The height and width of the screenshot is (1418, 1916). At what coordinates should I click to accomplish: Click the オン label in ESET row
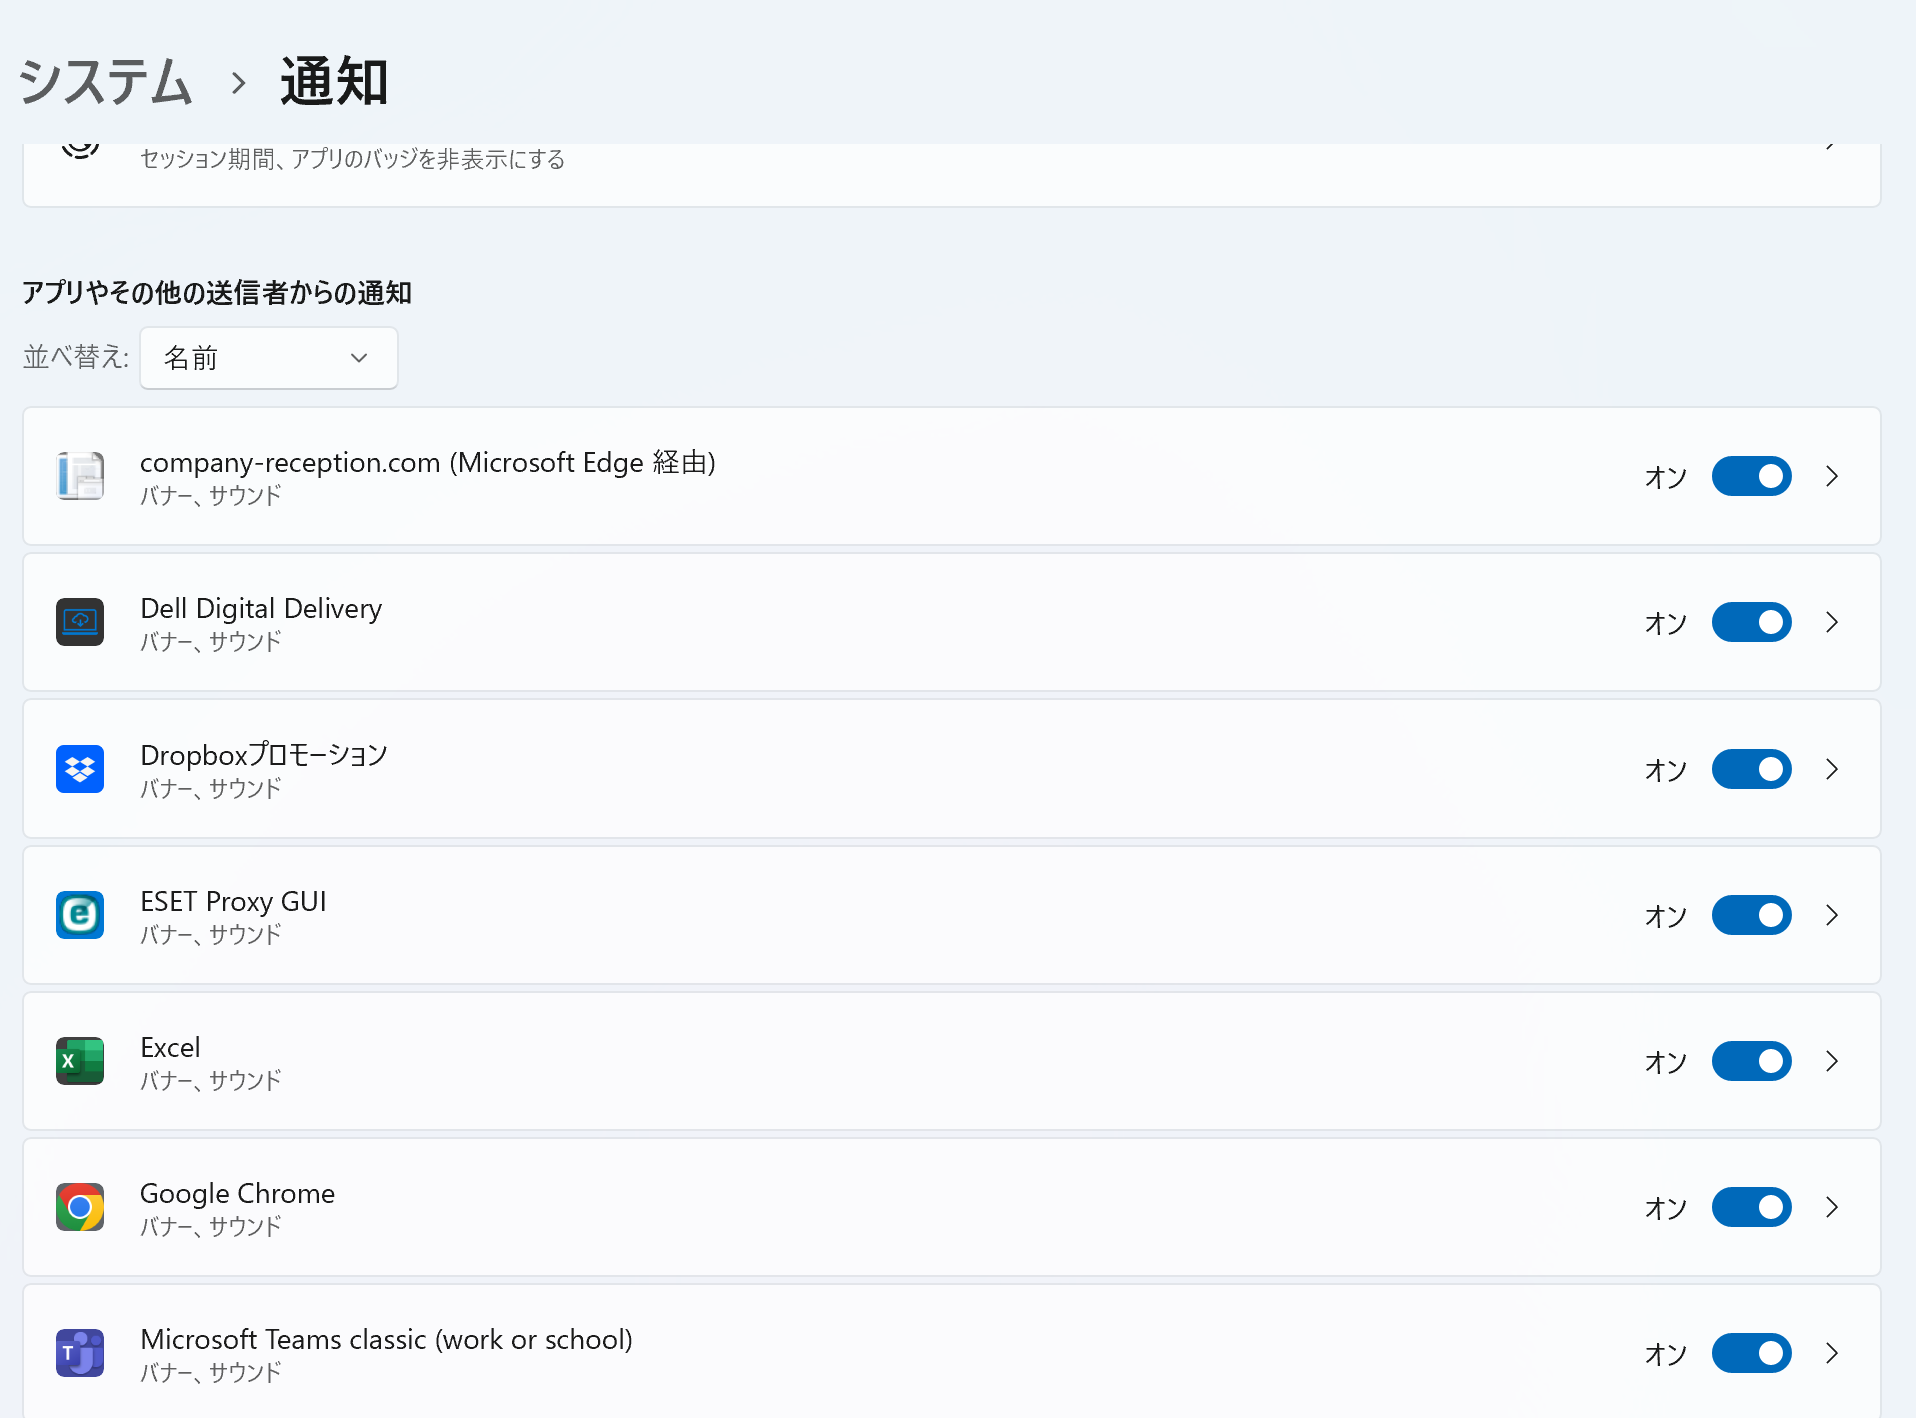(1666, 916)
